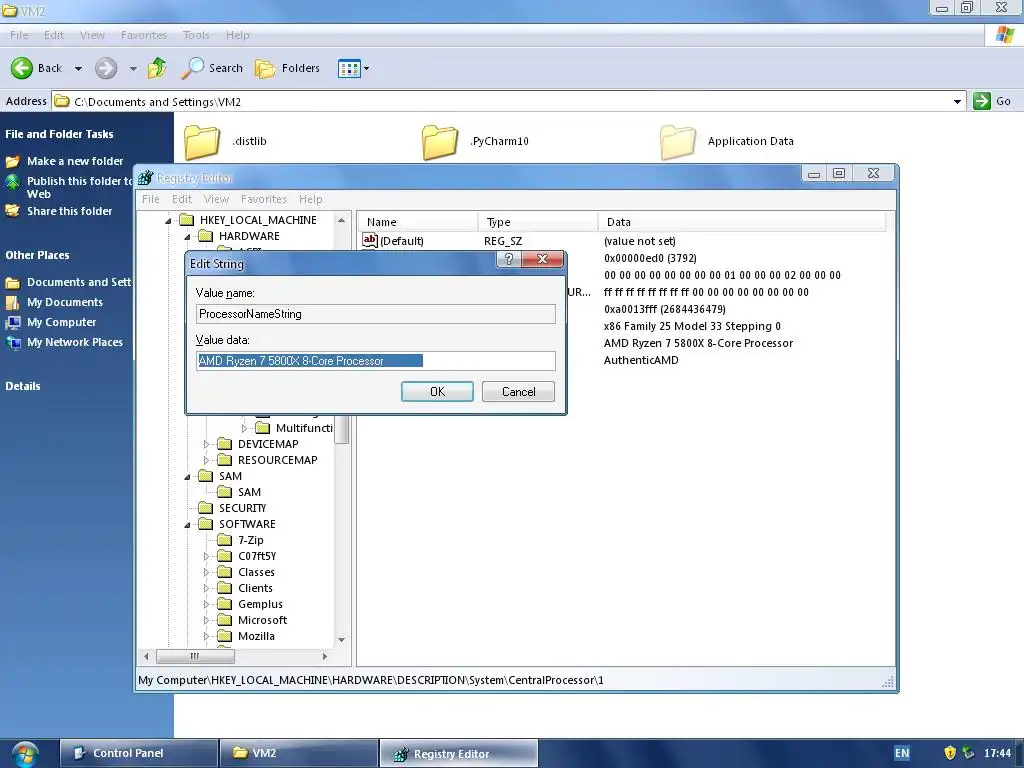Open Search in Explorer toolbar

[x=212, y=68]
